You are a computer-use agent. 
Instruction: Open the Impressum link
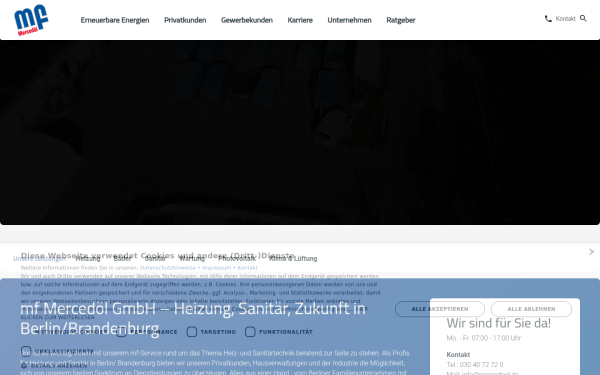tap(217, 268)
